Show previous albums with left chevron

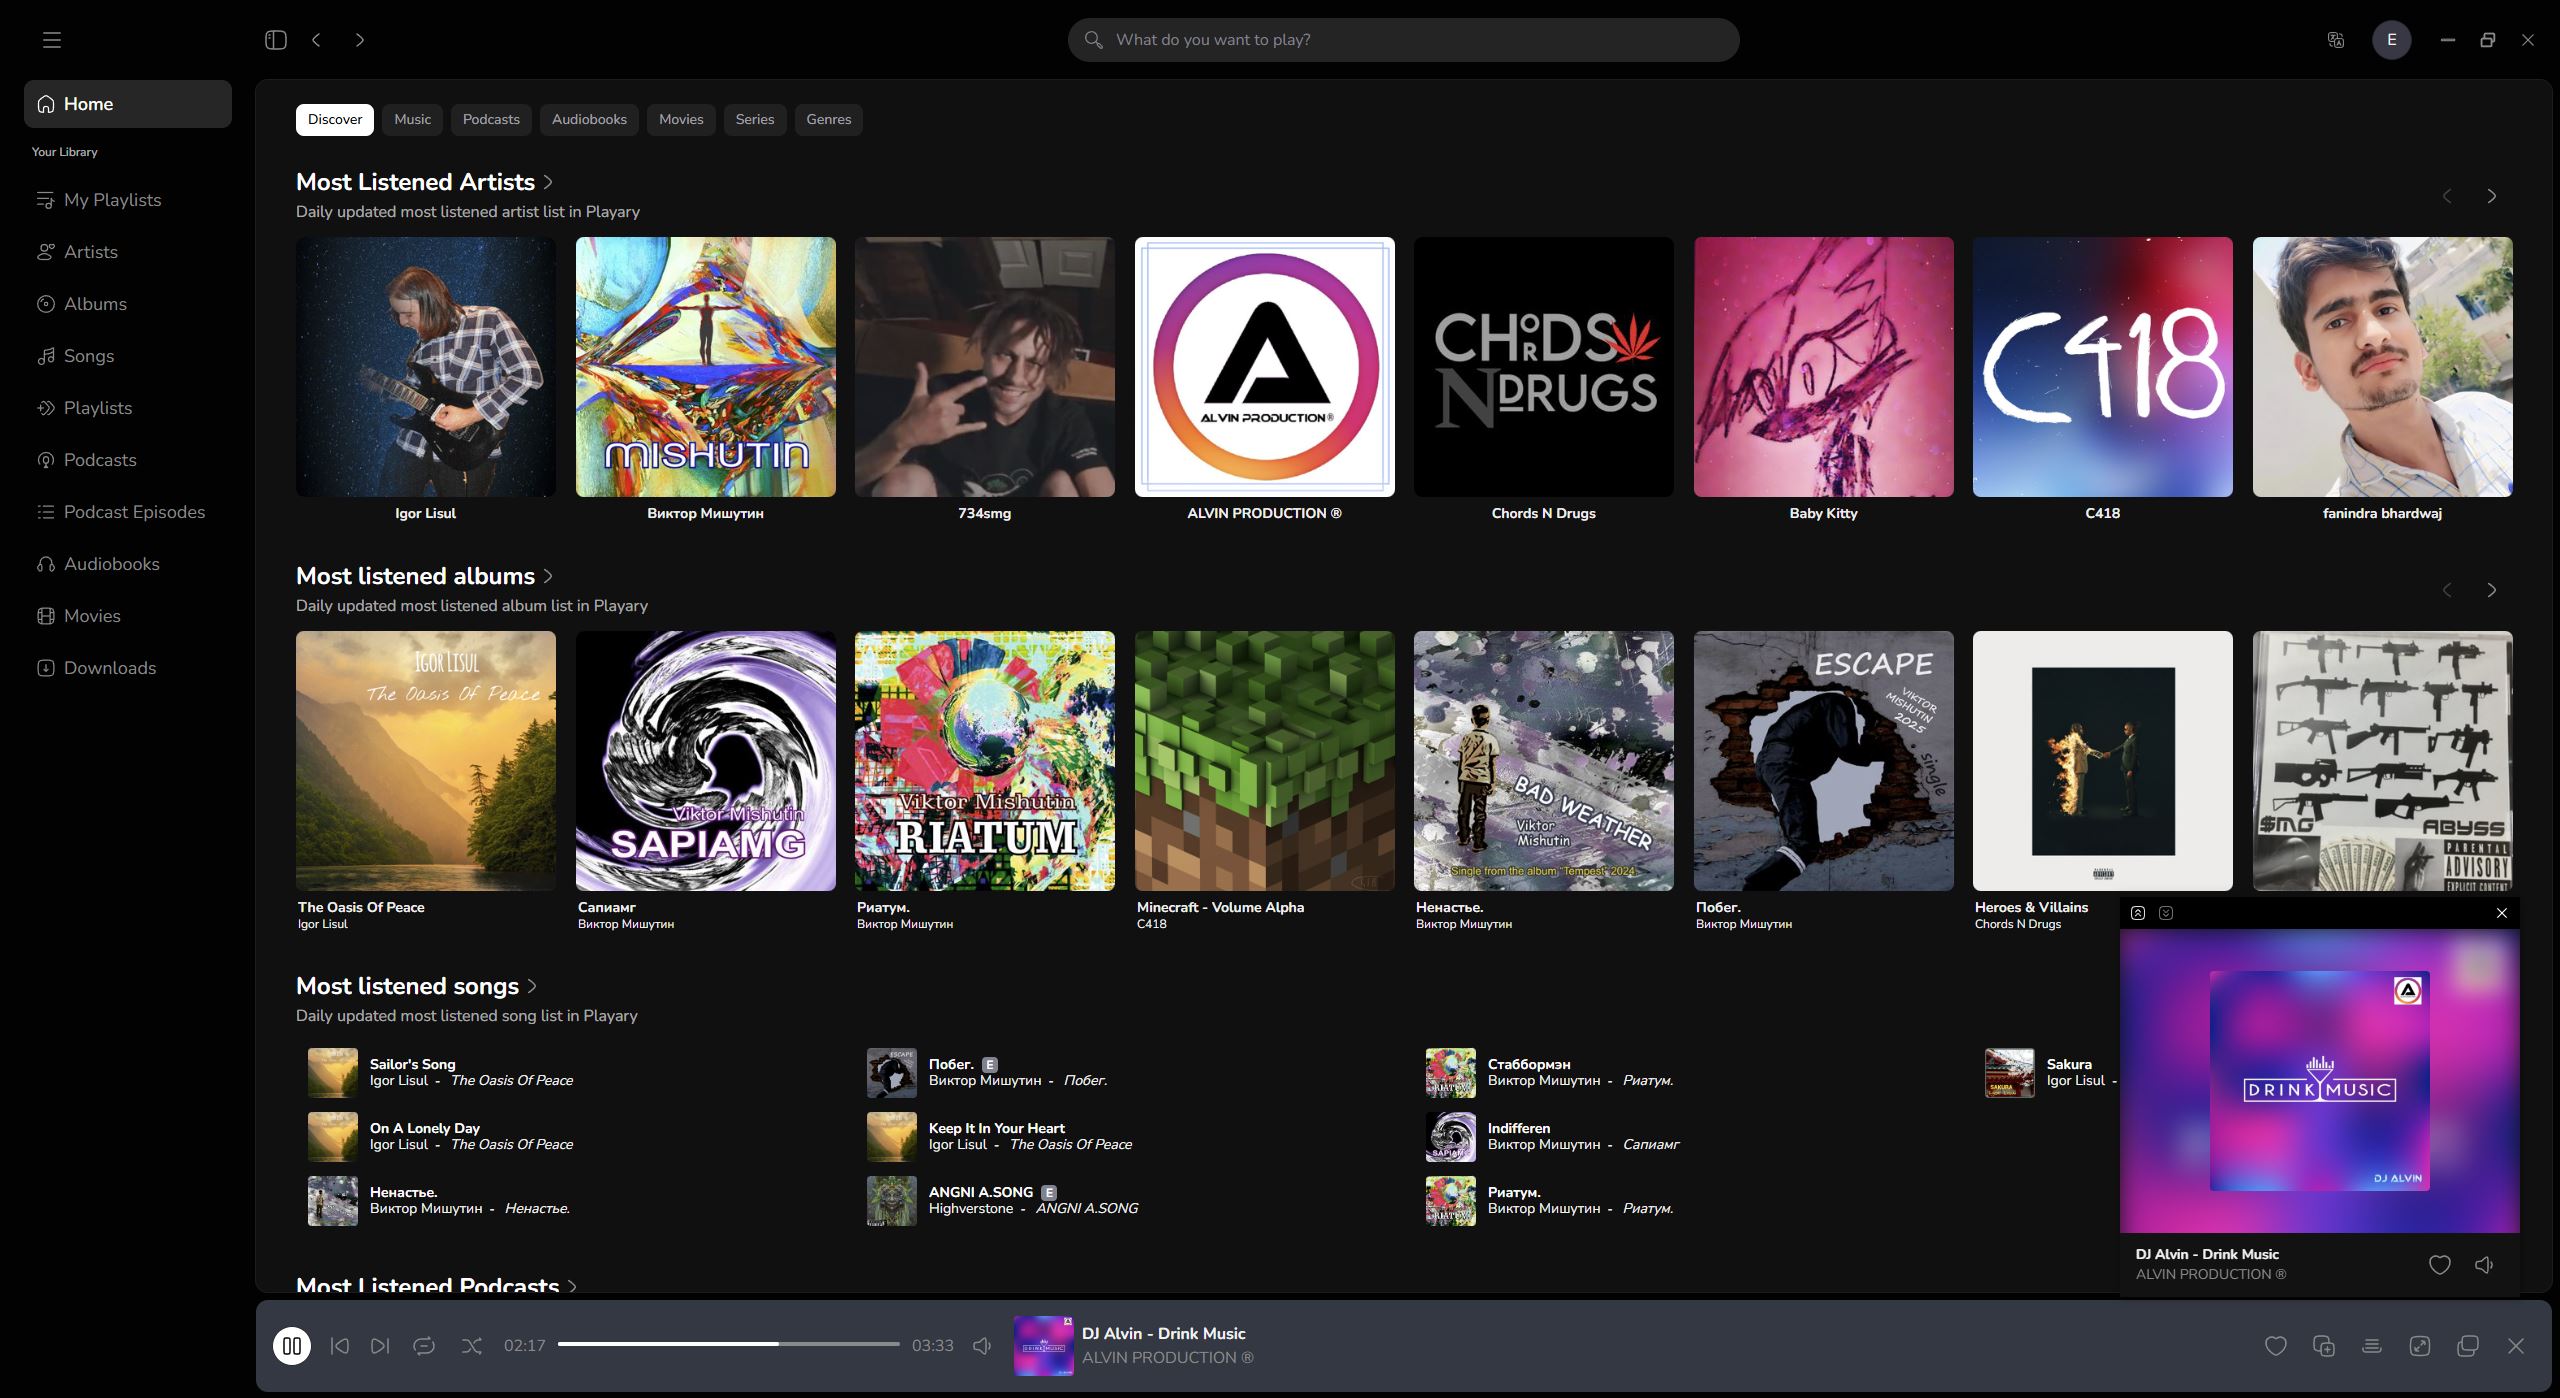2447,590
